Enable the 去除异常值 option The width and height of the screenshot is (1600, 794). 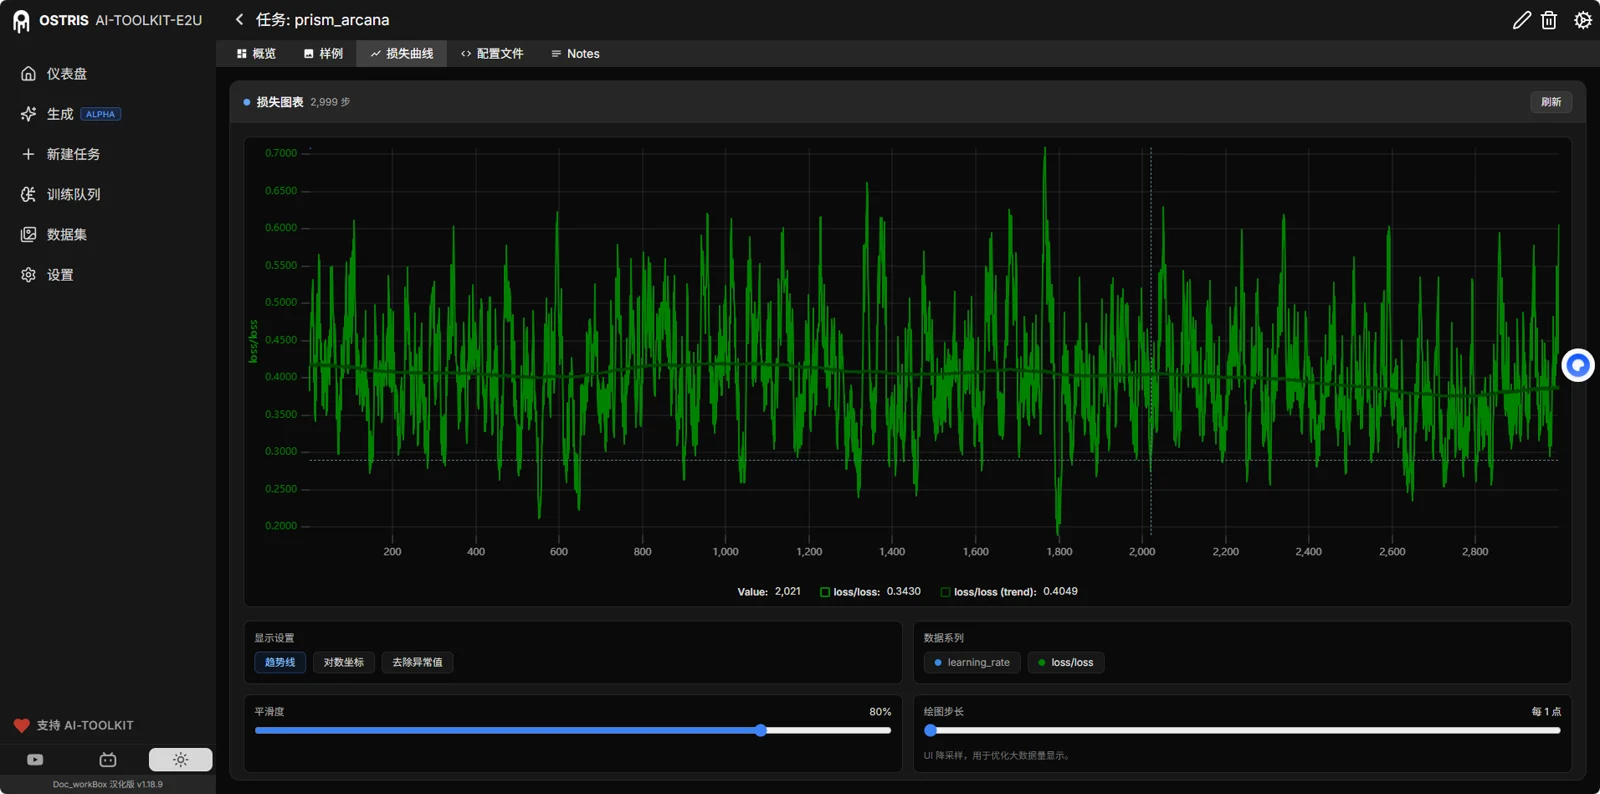tap(417, 662)
